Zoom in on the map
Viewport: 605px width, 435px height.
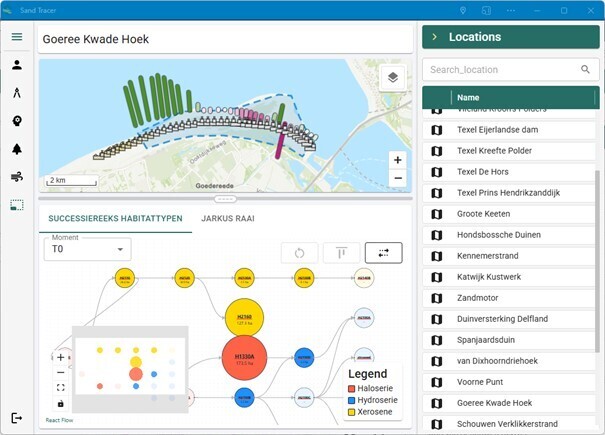398,160
